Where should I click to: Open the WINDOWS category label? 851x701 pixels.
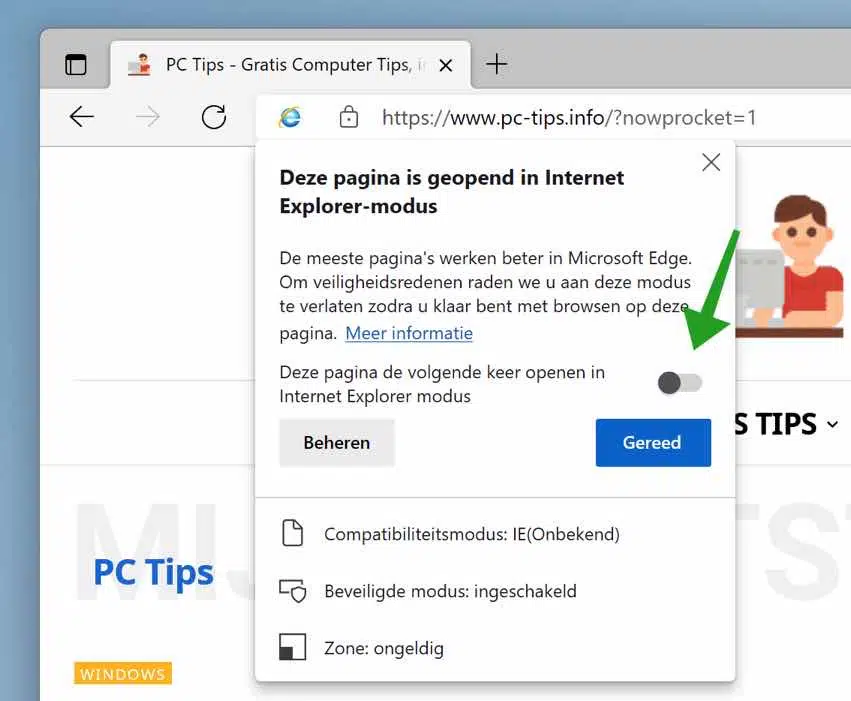click(123, 673)
